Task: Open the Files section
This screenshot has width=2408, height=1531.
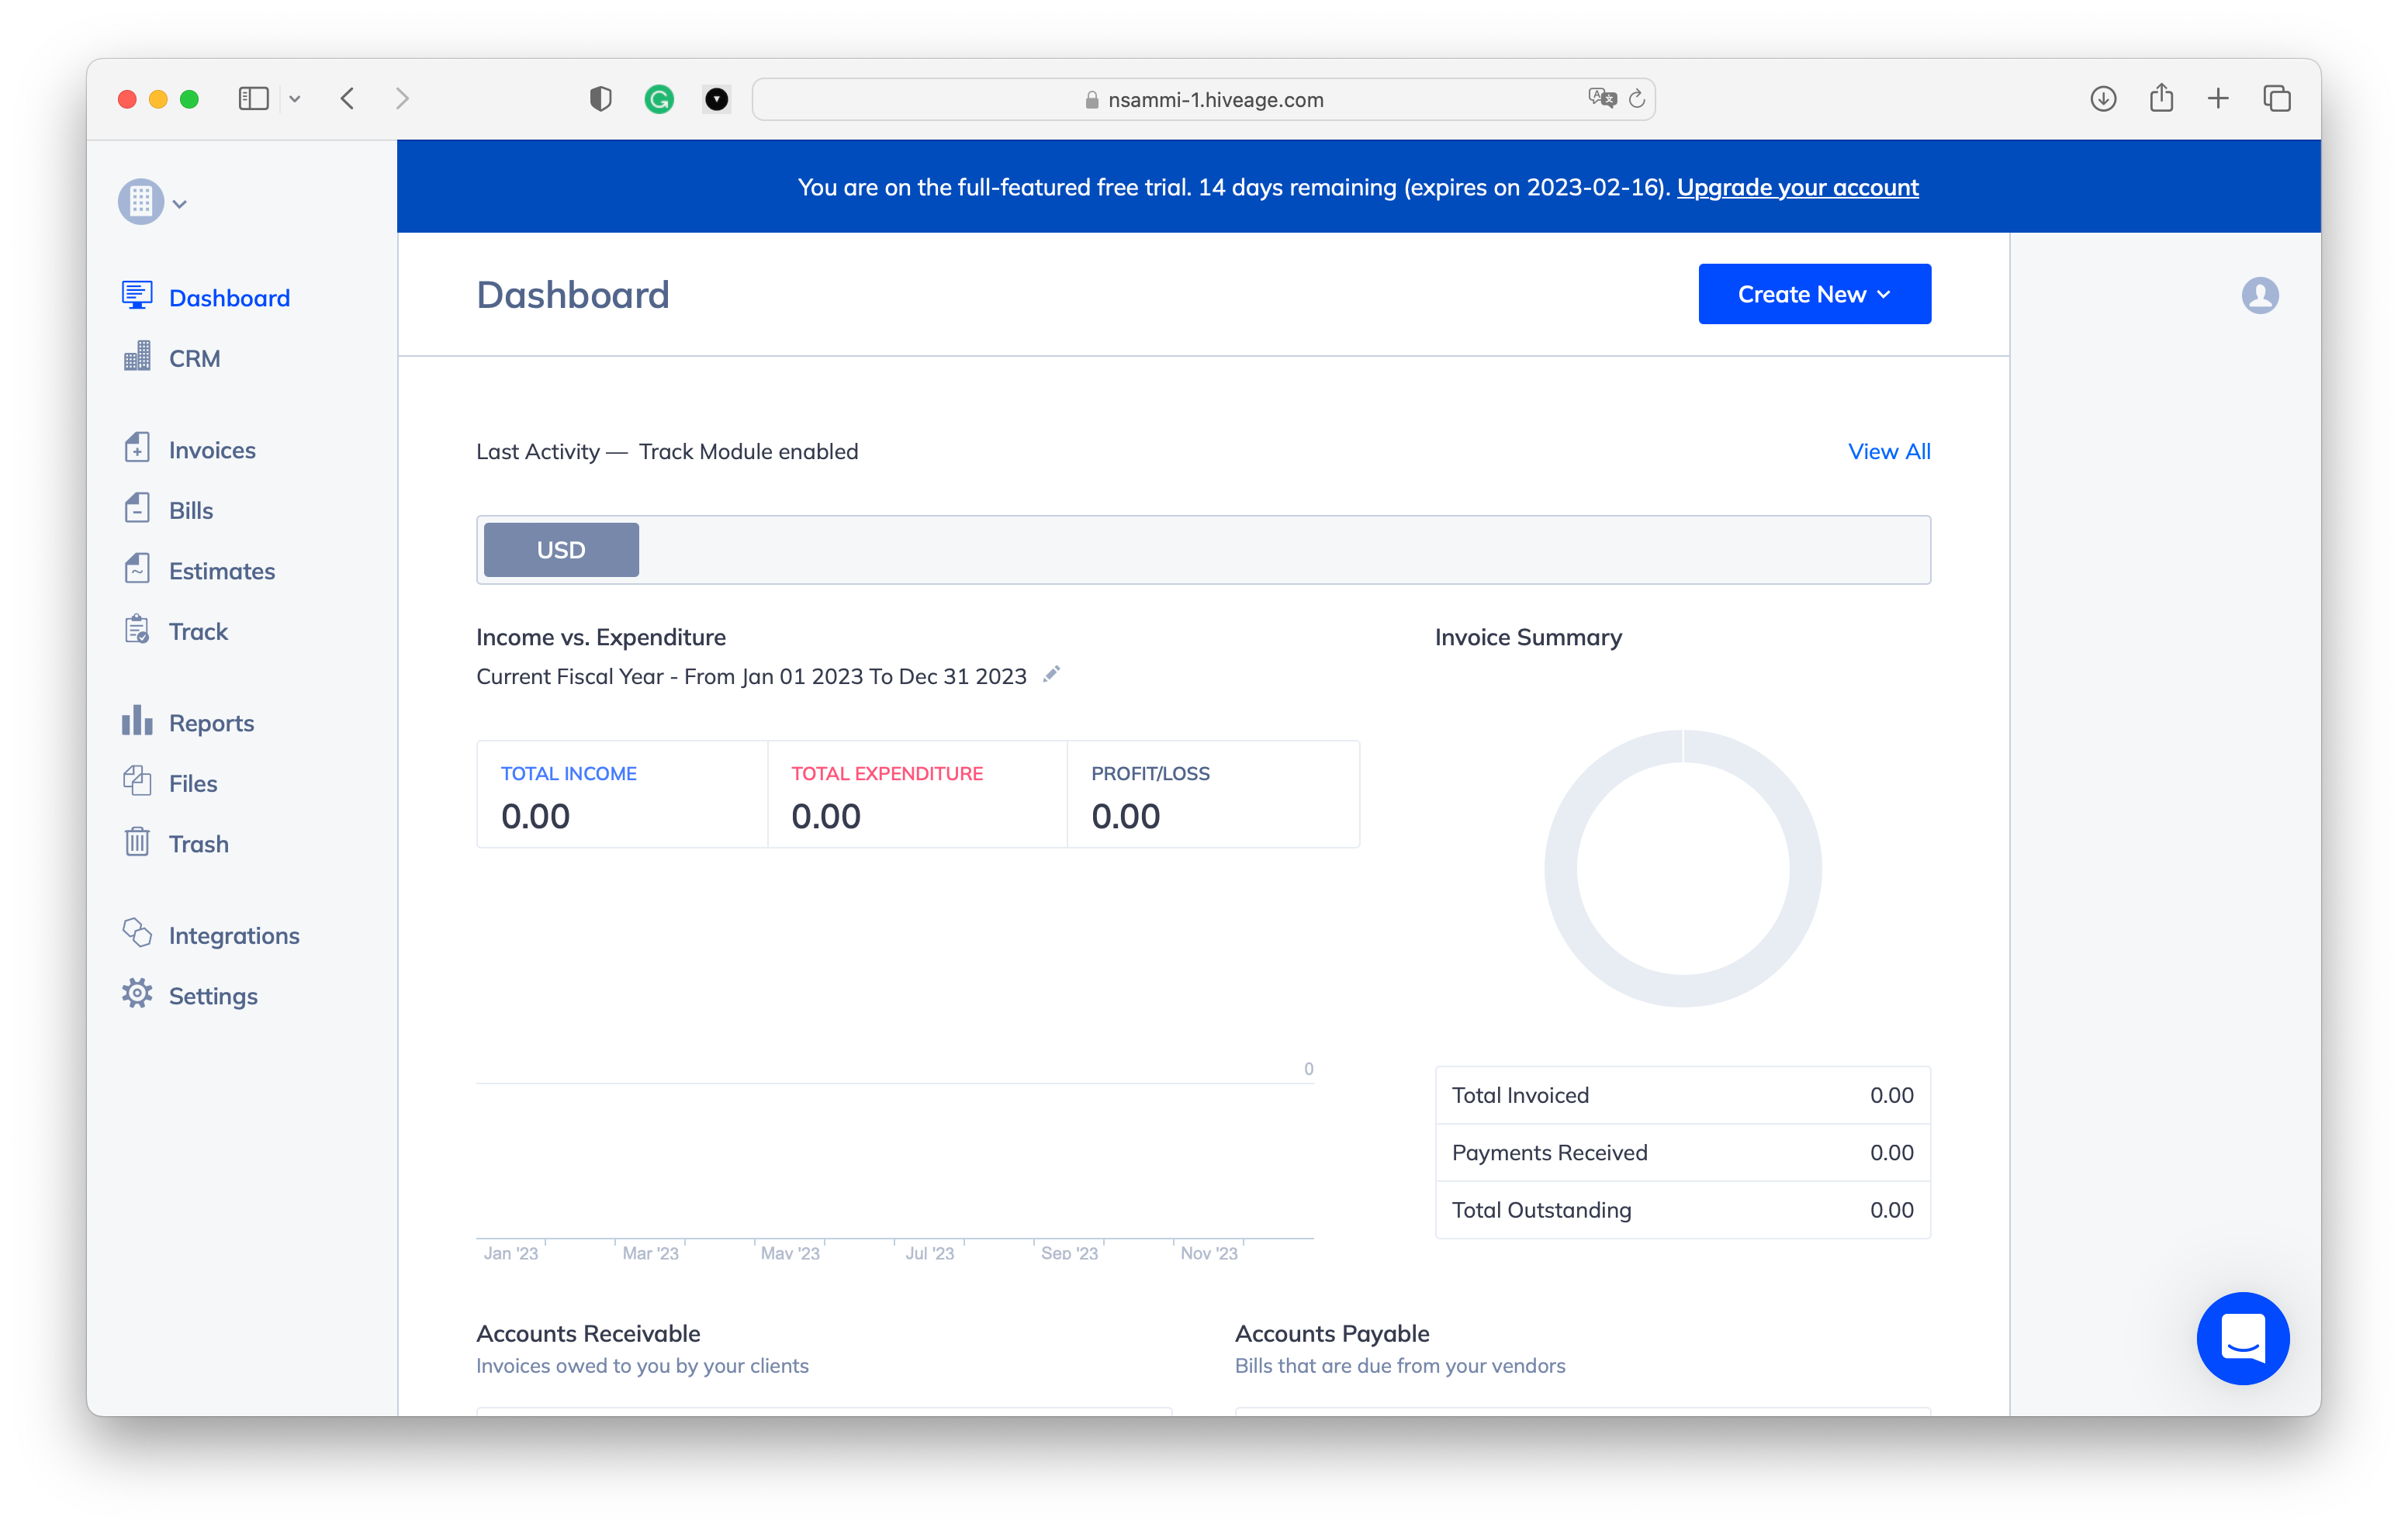Action: (x=193, y=783)
